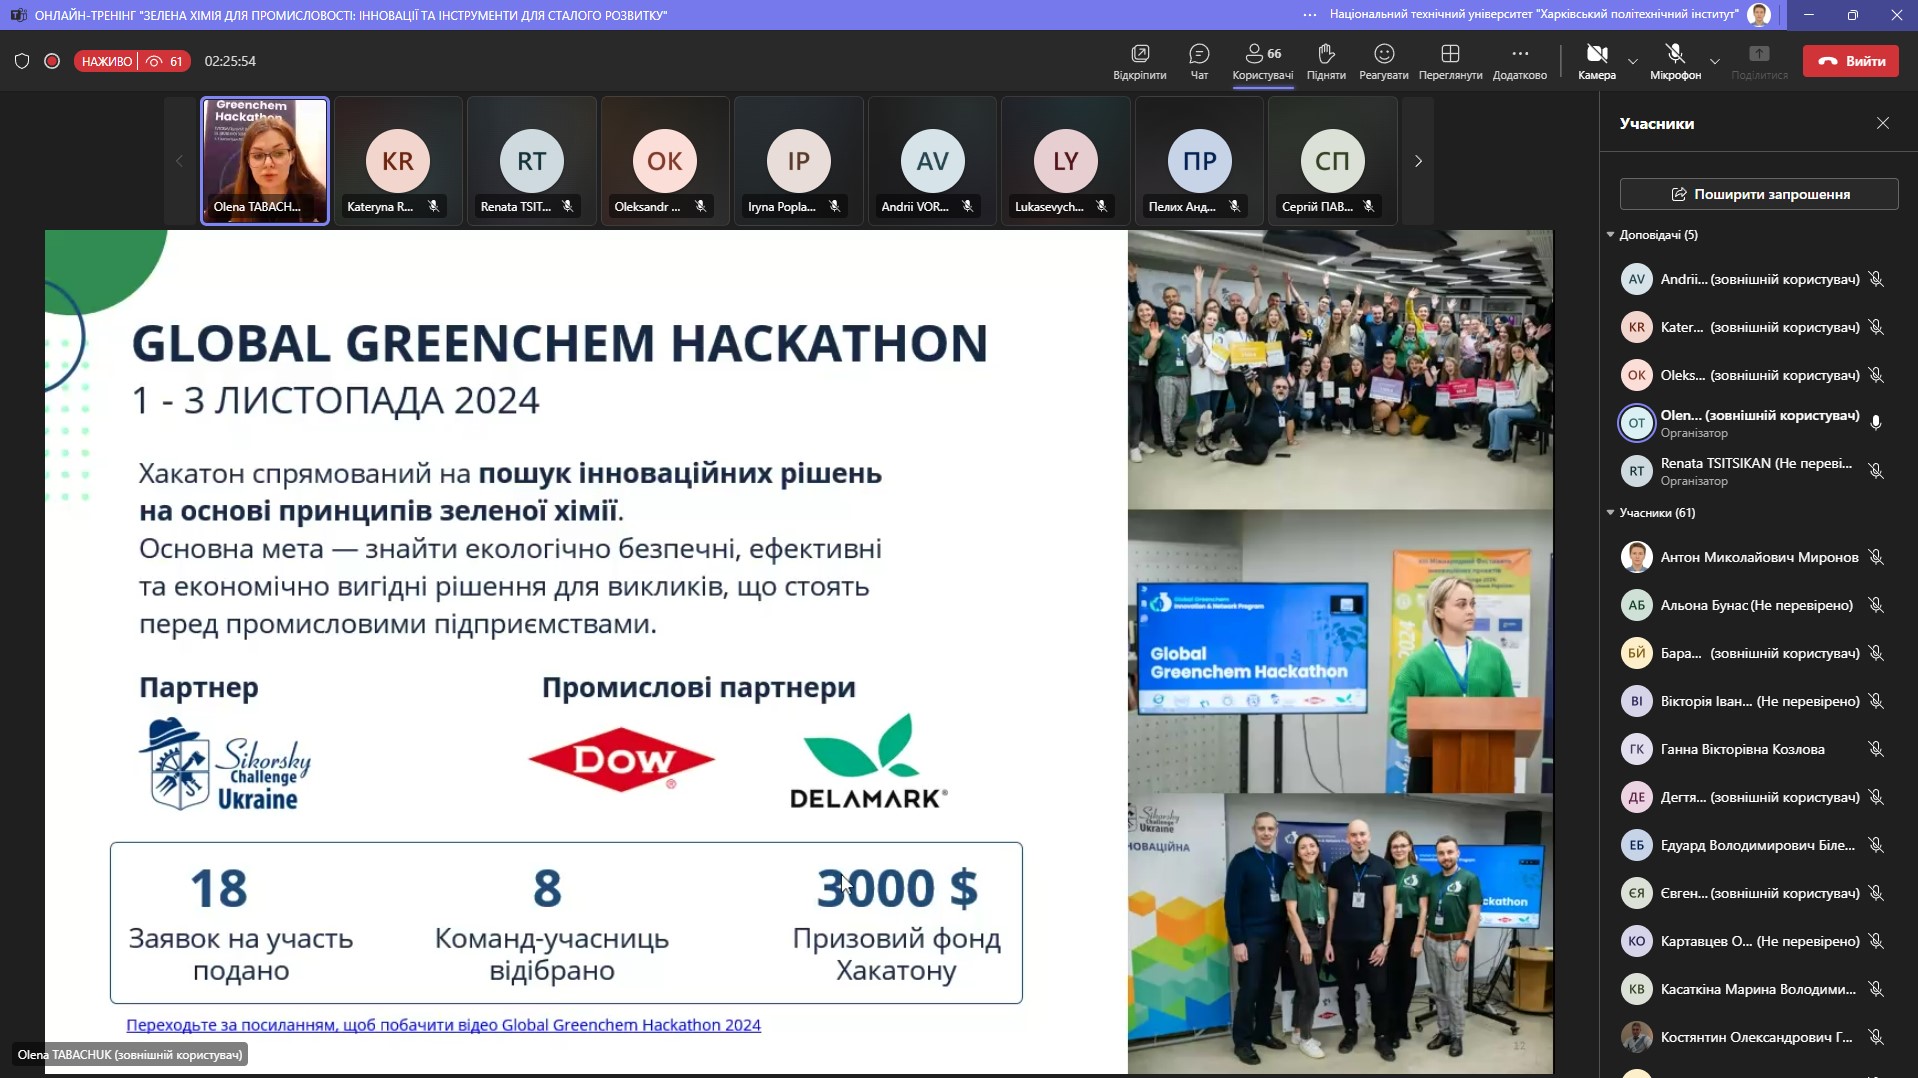Screen dimensions: 1918x1078
Task: Click the Raise hand (Підняти) icon
Action: [1326, 61]
